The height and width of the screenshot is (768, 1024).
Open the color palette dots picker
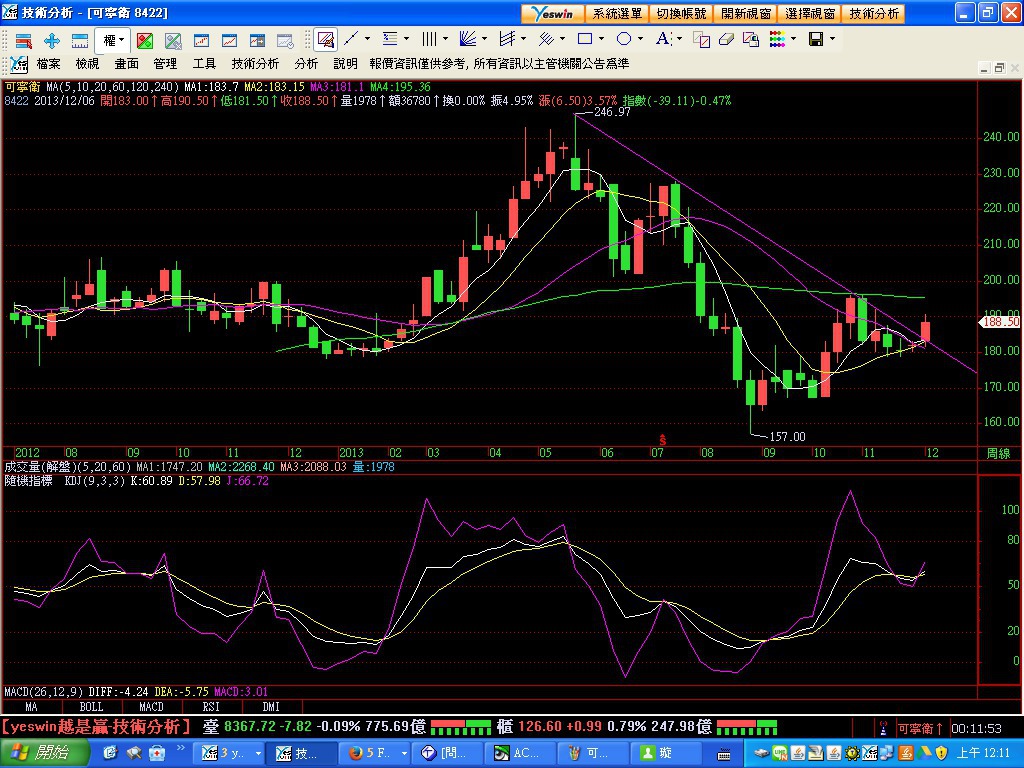point(777,39)
